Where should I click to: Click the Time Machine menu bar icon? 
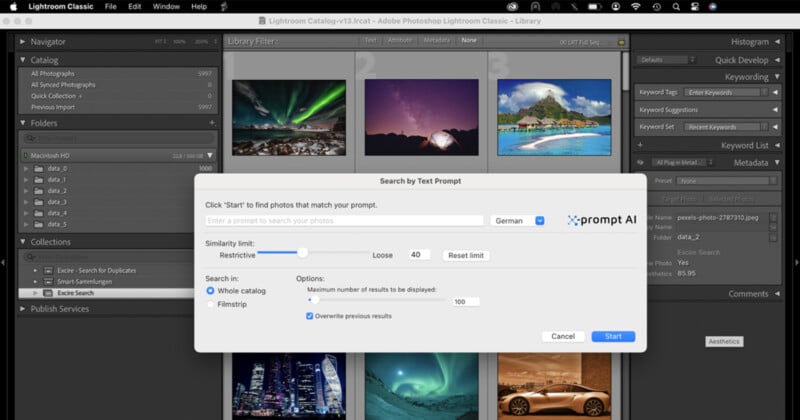click(x=657, y=7)
